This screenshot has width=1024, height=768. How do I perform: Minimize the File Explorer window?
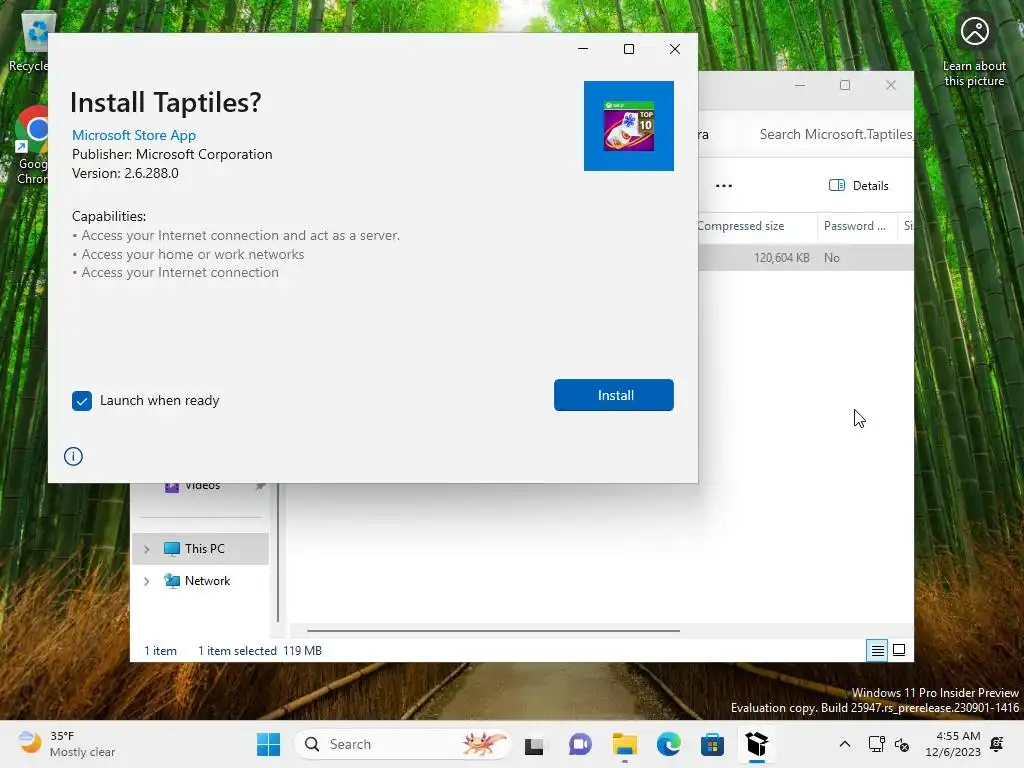pos(799,85)
